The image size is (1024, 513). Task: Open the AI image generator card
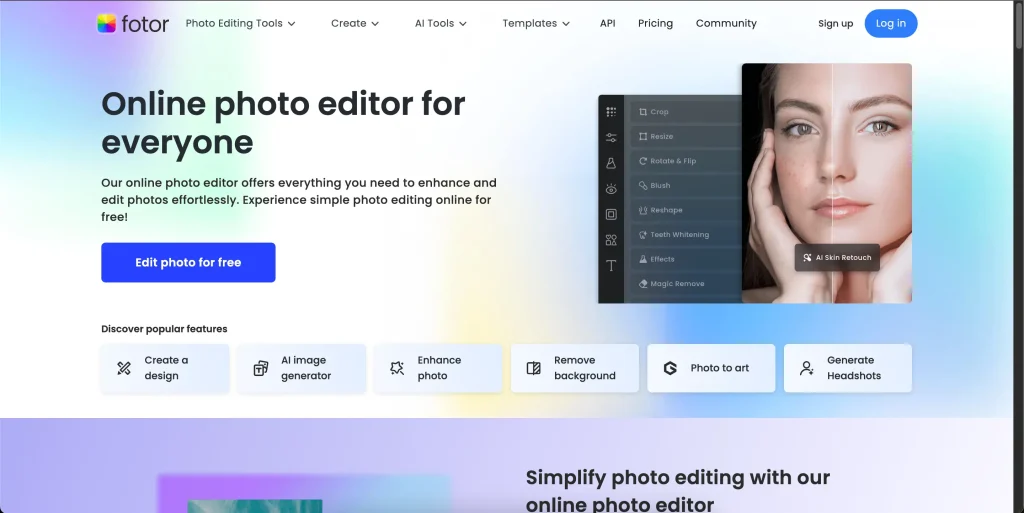click(x=302, y=368)
